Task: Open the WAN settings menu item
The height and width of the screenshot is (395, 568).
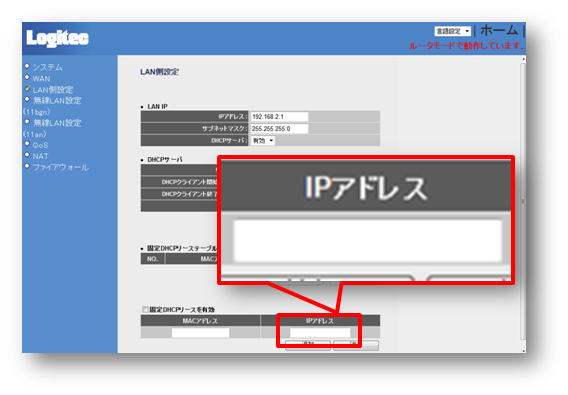Action: [41, 79]
